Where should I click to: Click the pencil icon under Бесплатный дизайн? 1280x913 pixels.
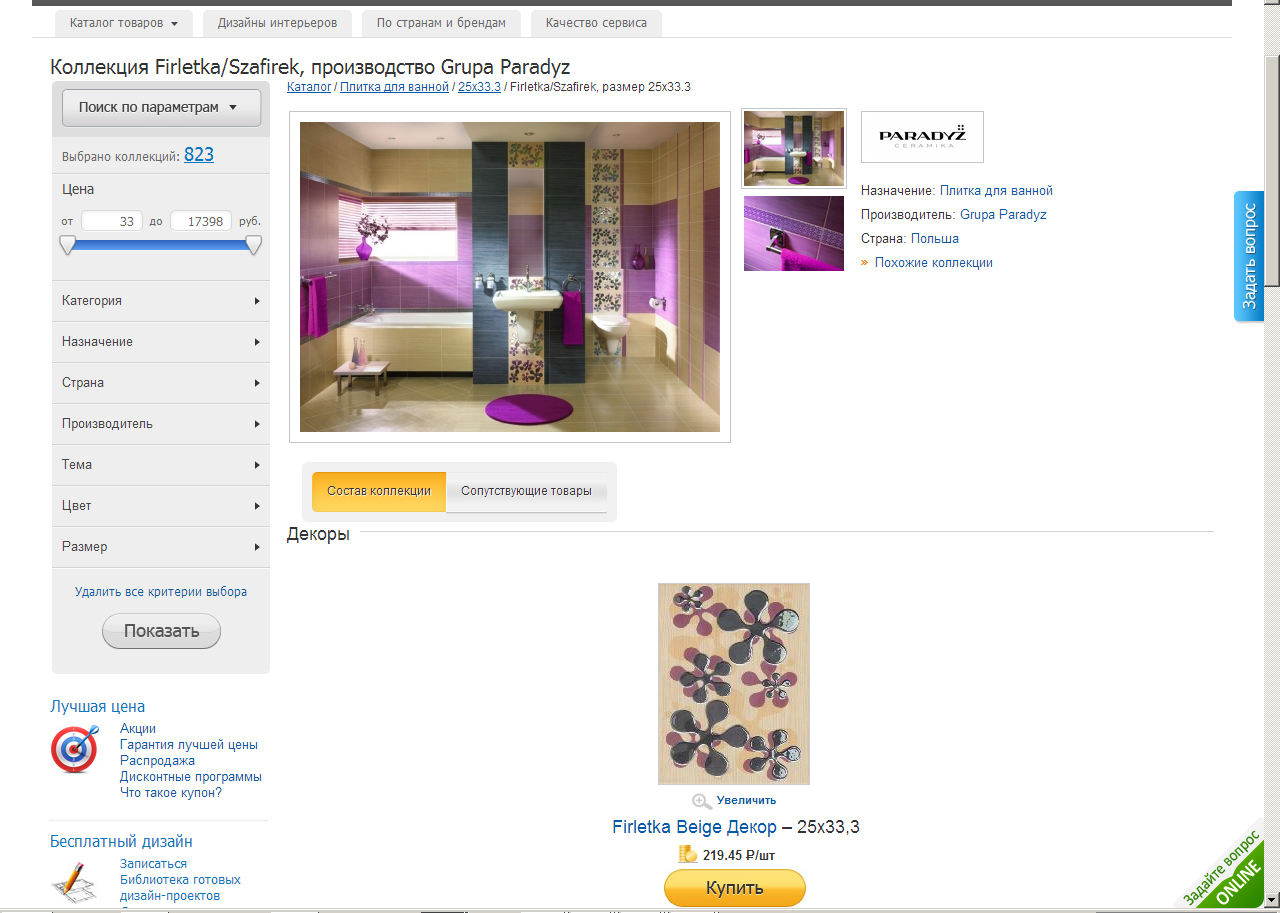74,881
